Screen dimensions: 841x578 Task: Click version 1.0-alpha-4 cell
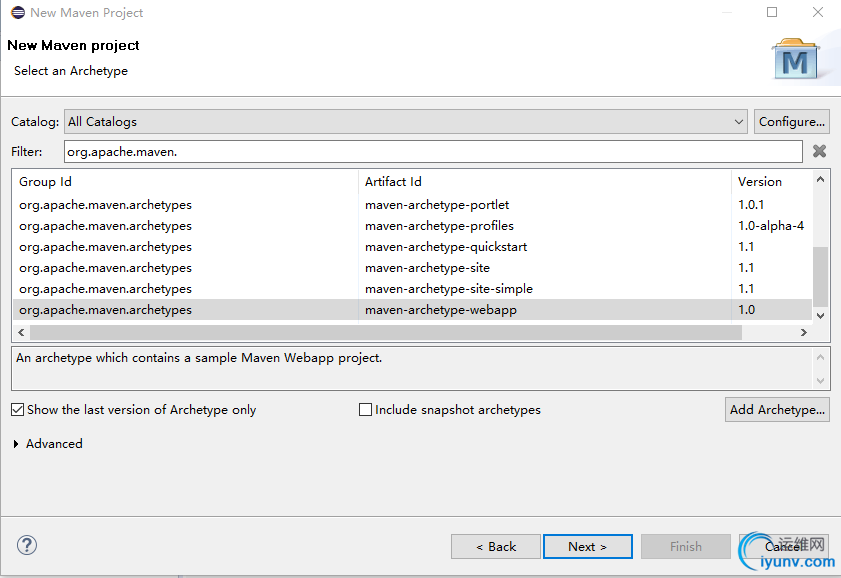point(771,226)
